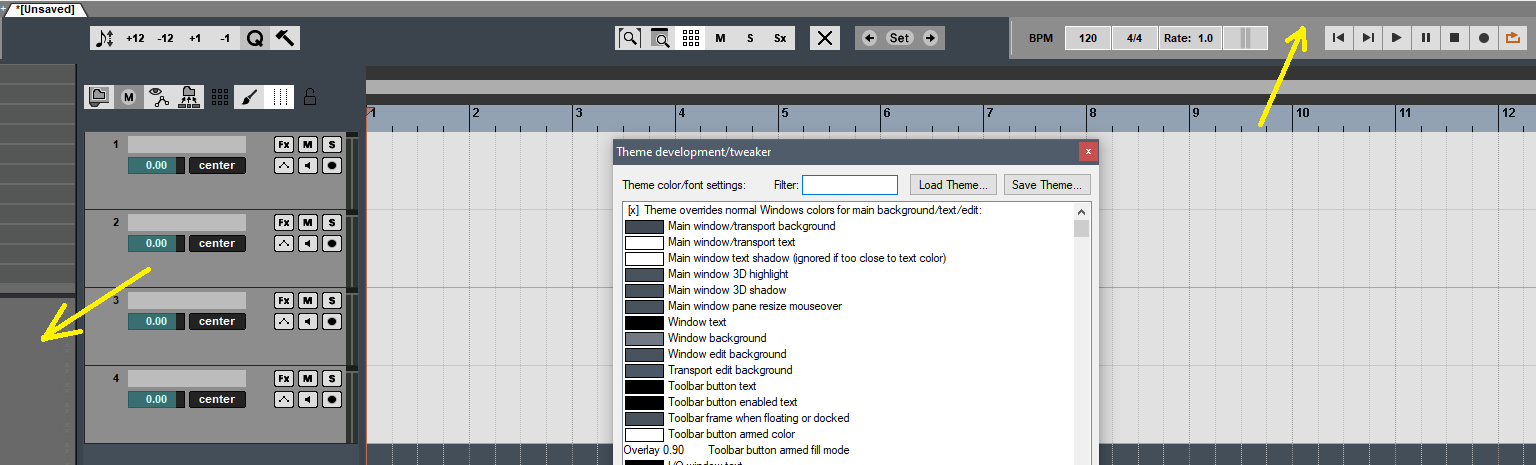
Task: Click the Toolbar button armed color swatch
Action: 644,434
